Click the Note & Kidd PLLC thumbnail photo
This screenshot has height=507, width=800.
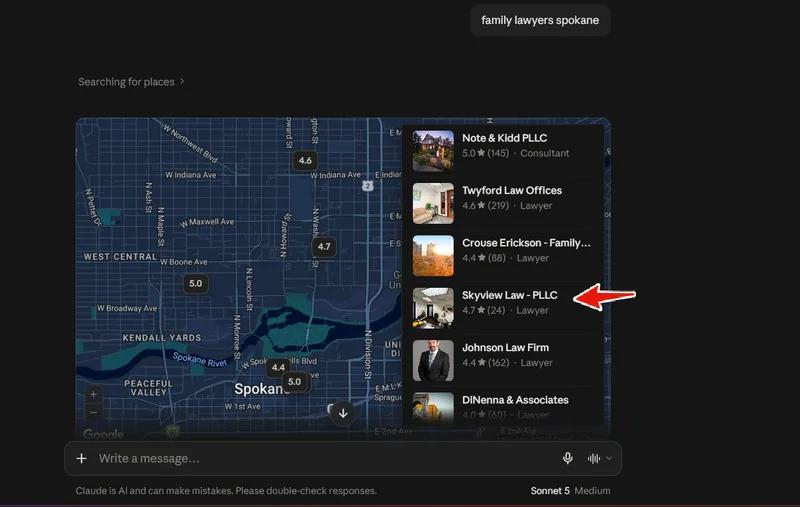point(433,151)
